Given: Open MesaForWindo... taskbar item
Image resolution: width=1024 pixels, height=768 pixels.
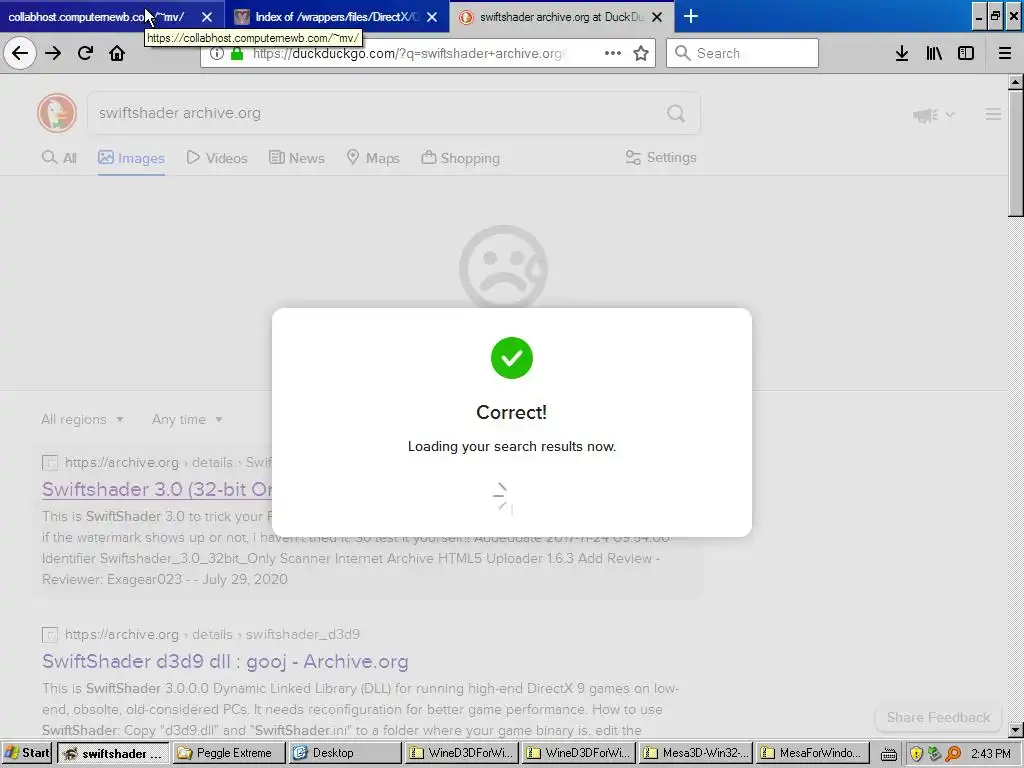Looking at the screenshot, I should coord(813,753).
